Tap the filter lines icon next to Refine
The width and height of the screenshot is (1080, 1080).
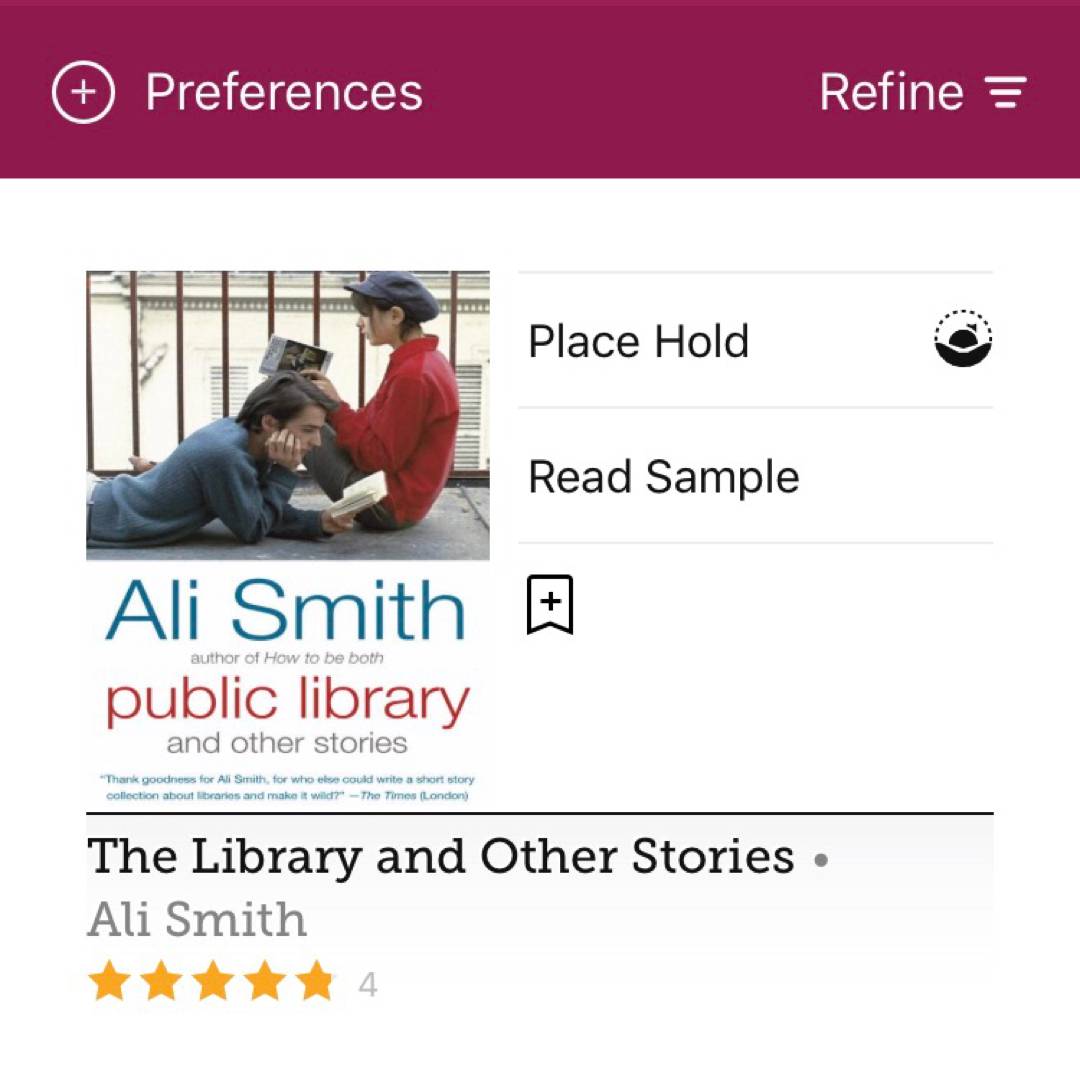click(x=1006, y=93)
